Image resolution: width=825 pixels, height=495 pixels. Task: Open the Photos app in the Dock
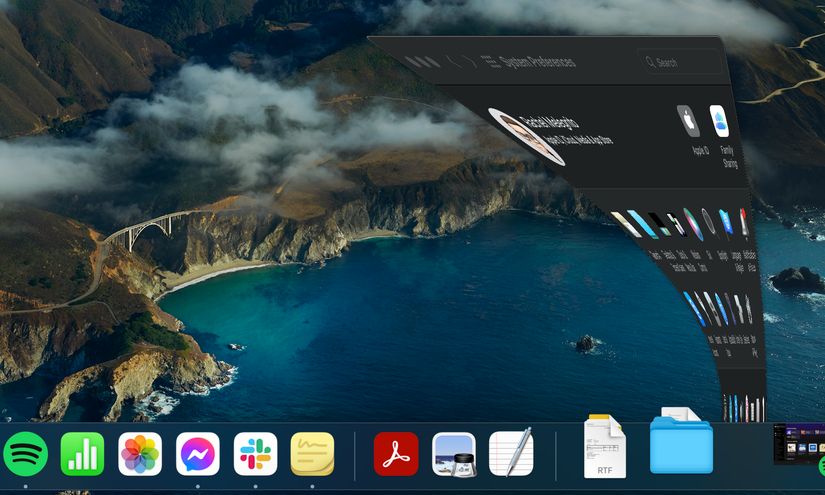(140, 454)
